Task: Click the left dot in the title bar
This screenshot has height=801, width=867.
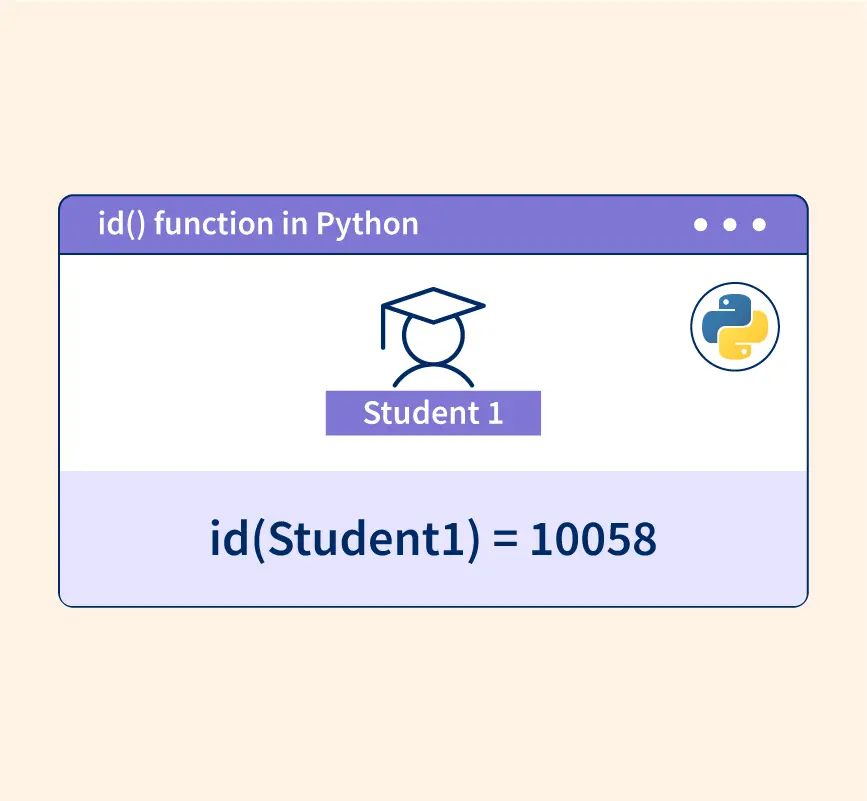Action: point(700,225)
